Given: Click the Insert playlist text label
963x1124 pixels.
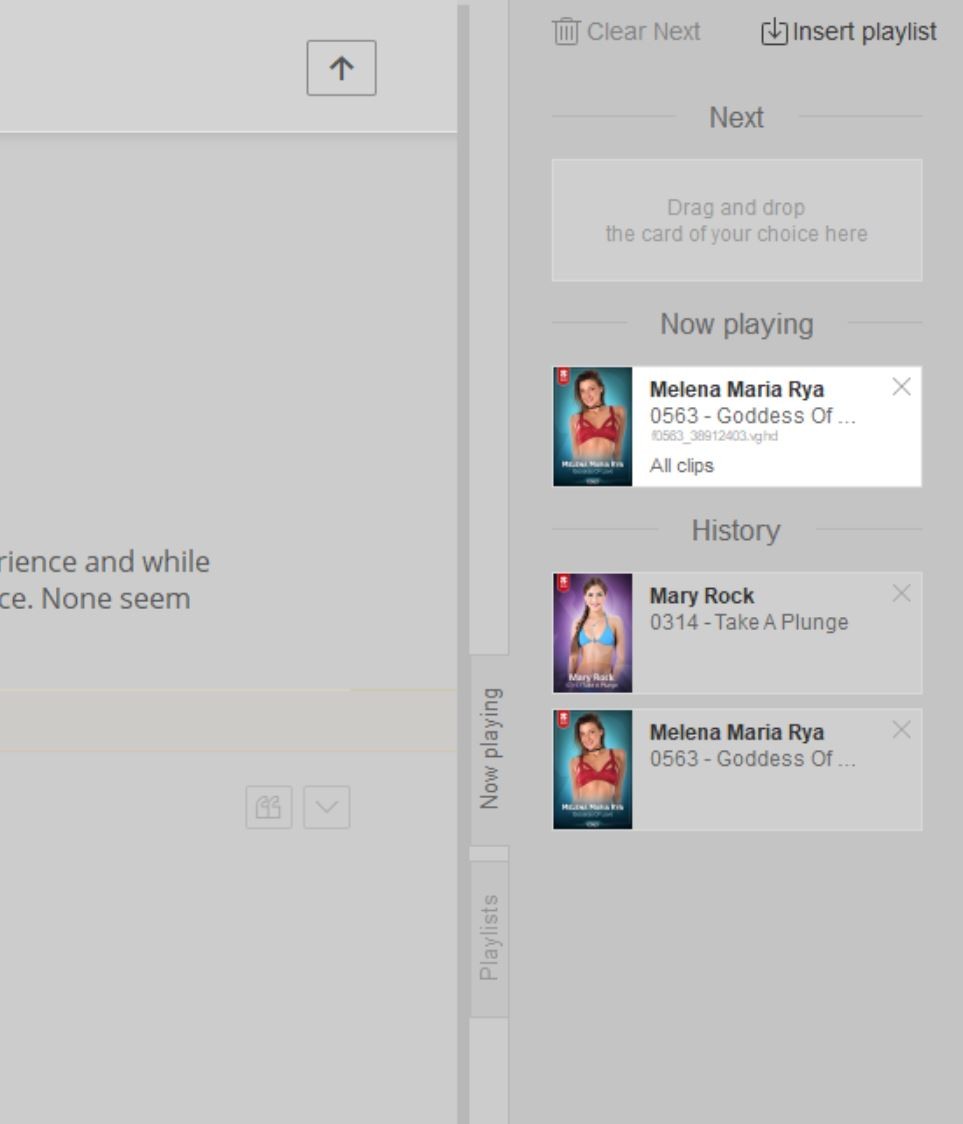Looking at the screenshot, I should [864, 32].
